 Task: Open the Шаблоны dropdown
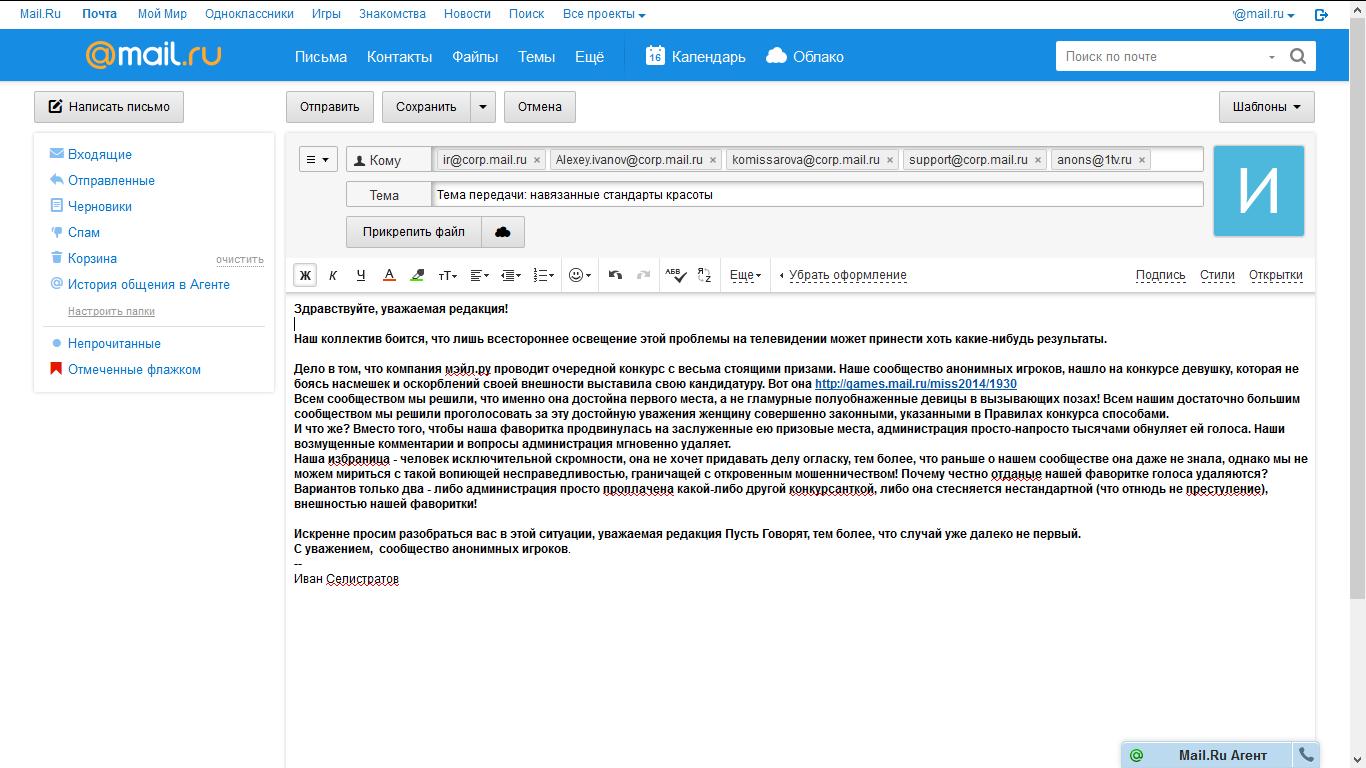1267,107
